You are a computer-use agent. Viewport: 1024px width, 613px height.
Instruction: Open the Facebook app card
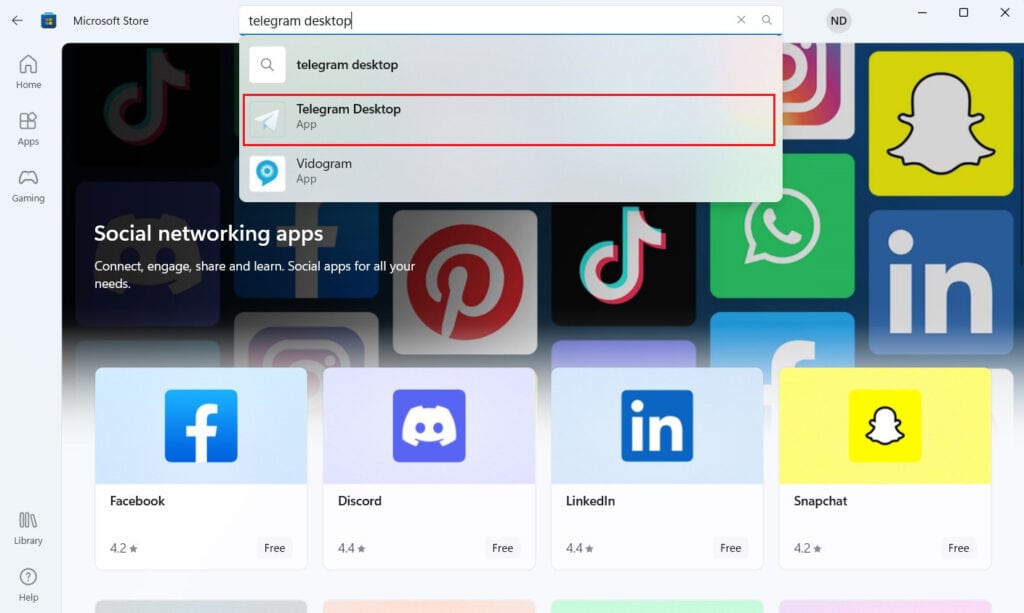tap(201, 468)
